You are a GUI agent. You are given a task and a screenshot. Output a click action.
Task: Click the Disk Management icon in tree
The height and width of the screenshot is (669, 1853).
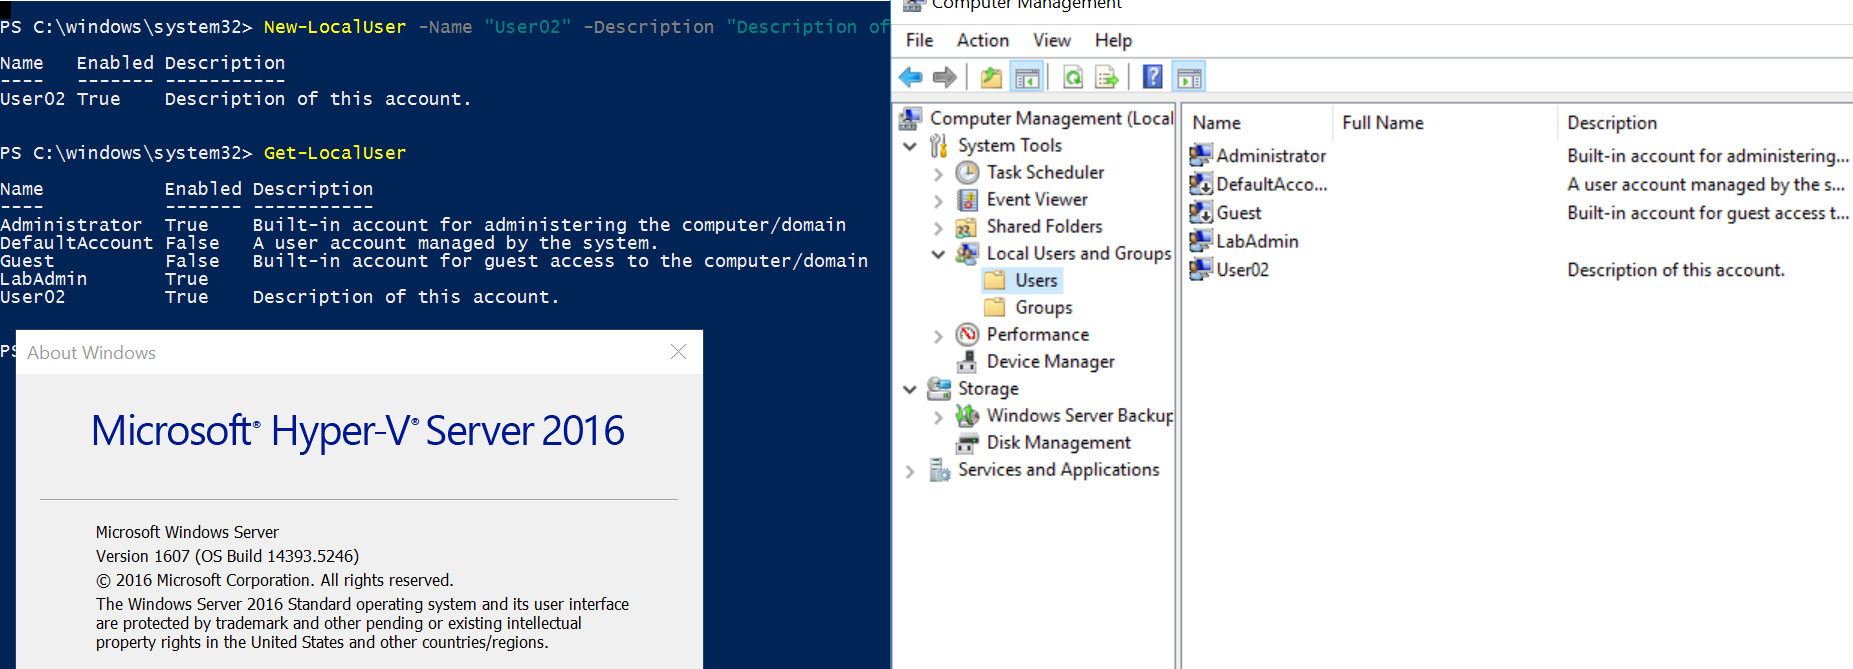[x=967, y=442]
